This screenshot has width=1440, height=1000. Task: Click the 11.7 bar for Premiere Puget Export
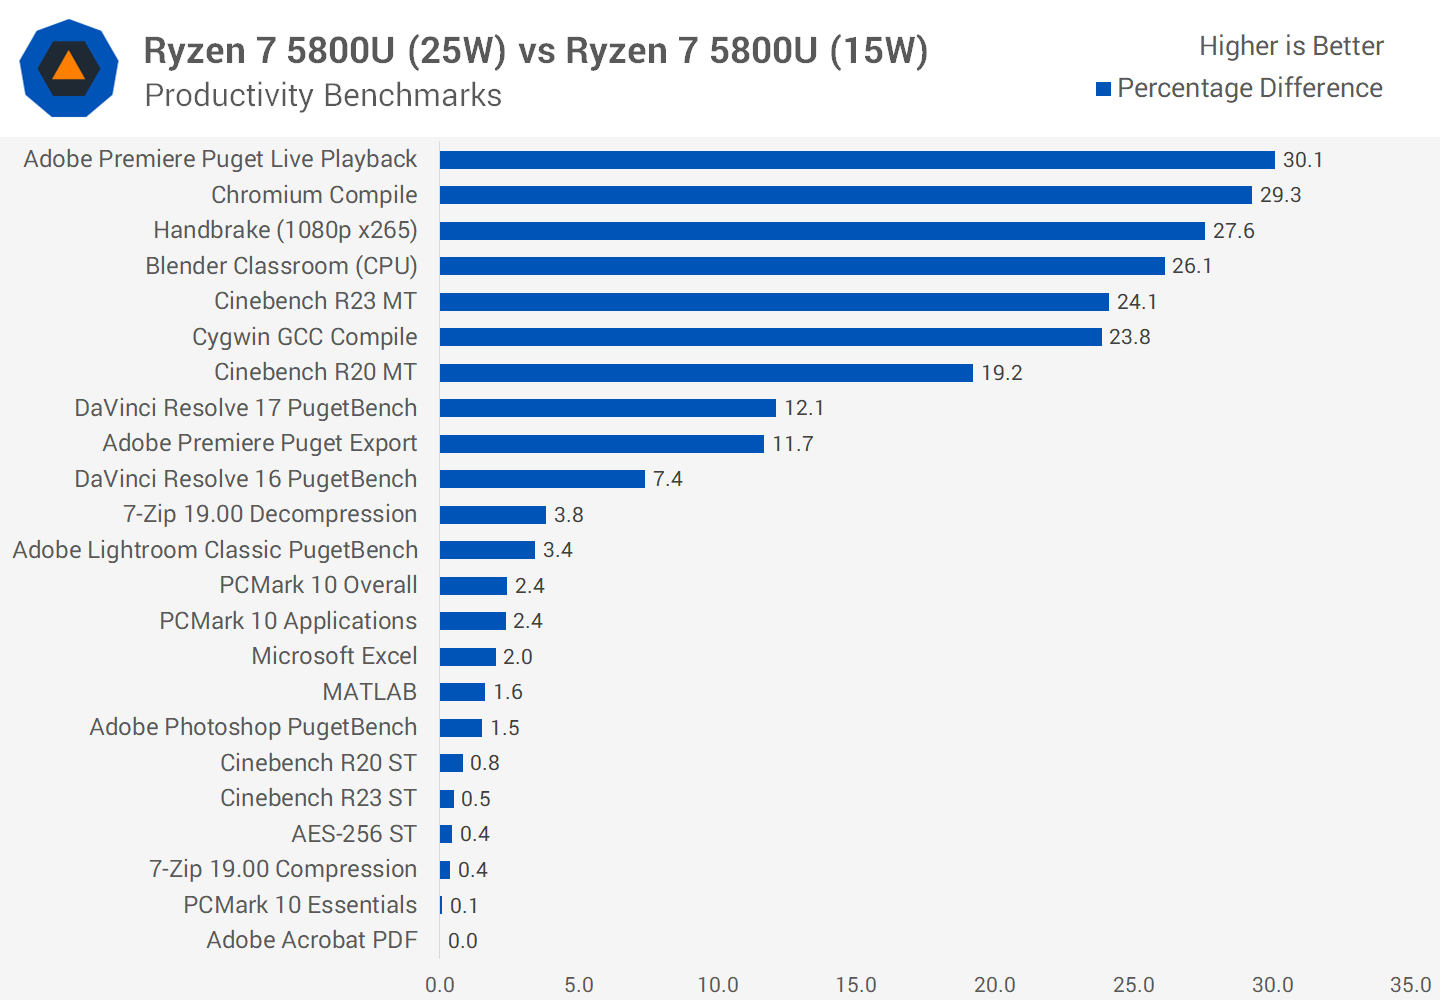pyautogui.click(x=602, y=444)
